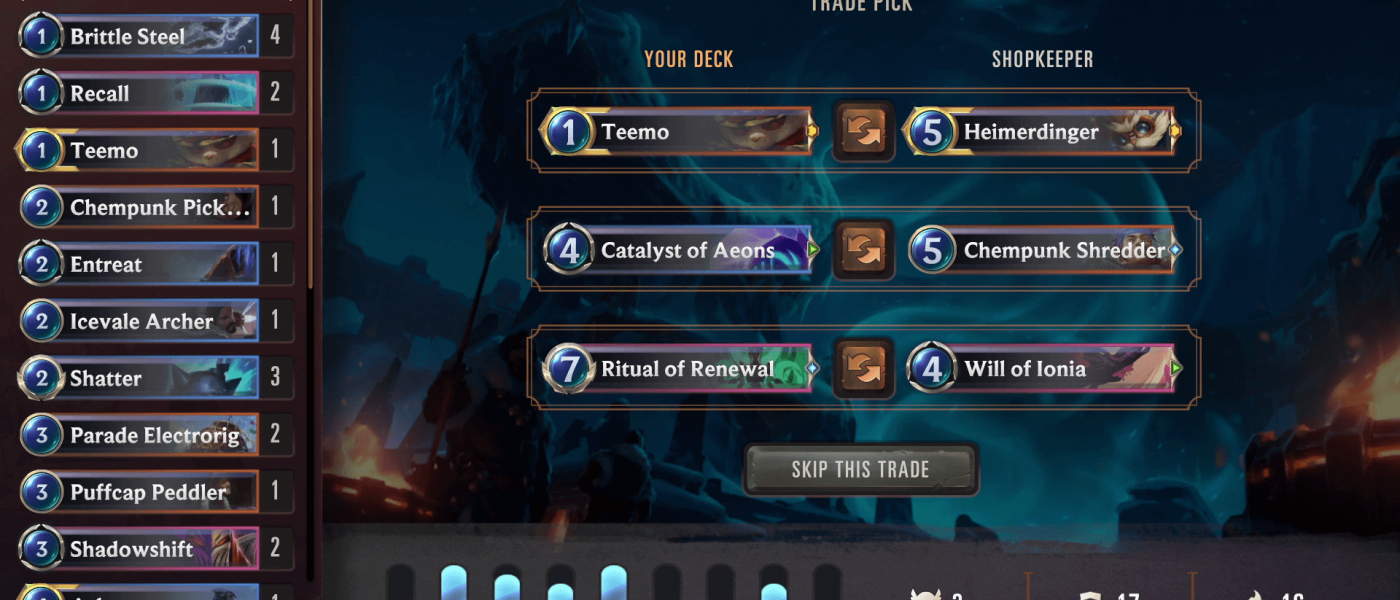Viewport: 1400px width, 600px height.
Task: Skip this trade
Action: (x=861, y=469)
